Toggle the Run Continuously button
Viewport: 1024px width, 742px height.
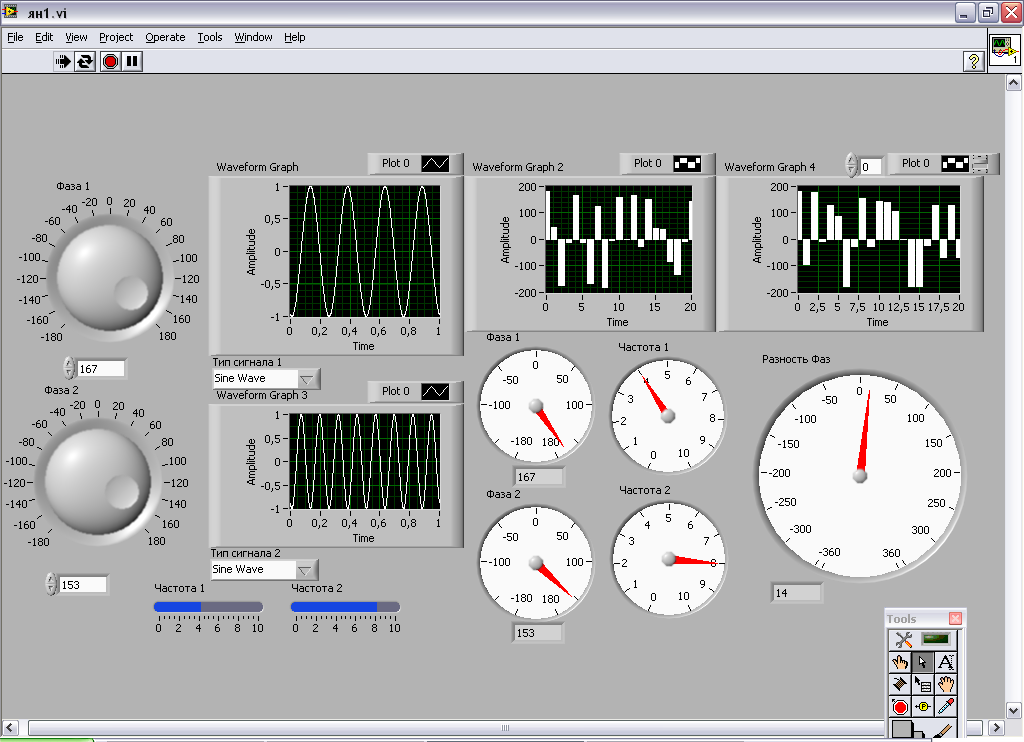point(86,61)
